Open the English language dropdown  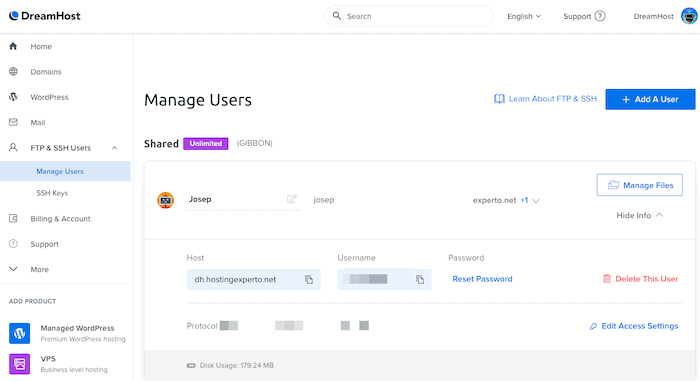[x=524, y=16]
